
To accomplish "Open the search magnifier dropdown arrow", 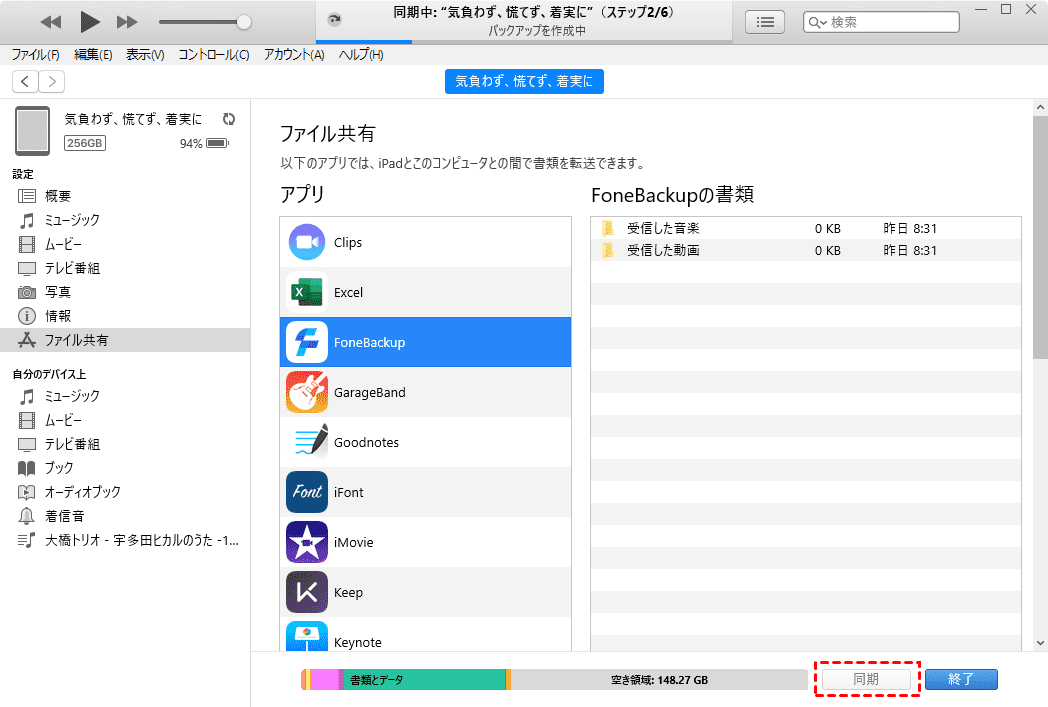I will (821, 23).
